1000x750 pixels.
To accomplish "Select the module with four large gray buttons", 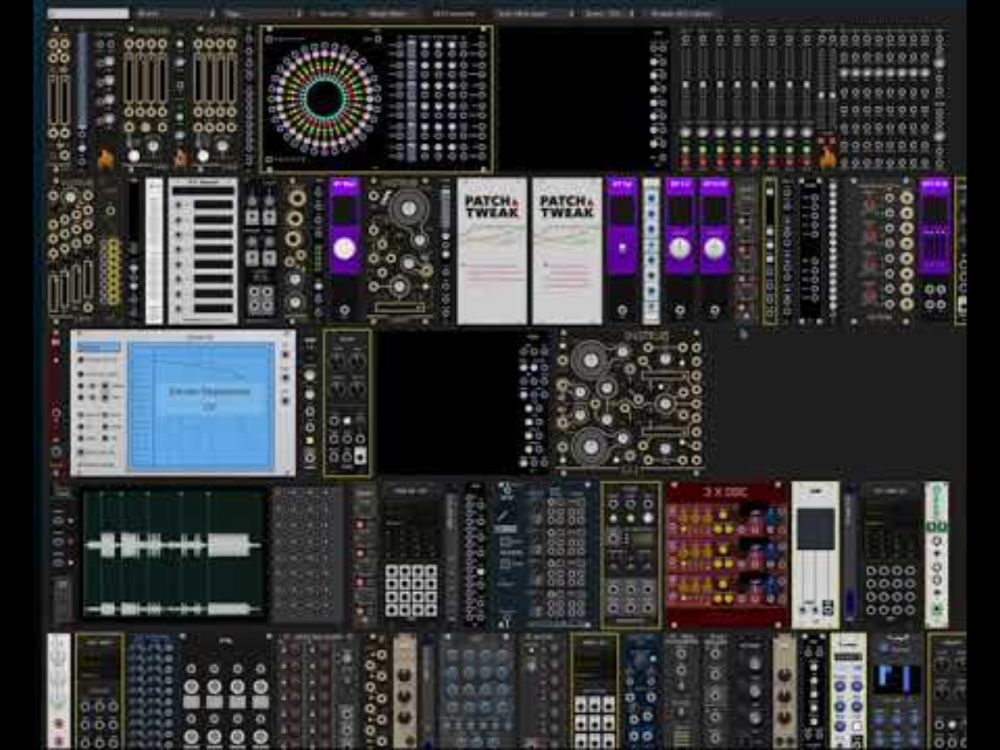I will 226,692.
